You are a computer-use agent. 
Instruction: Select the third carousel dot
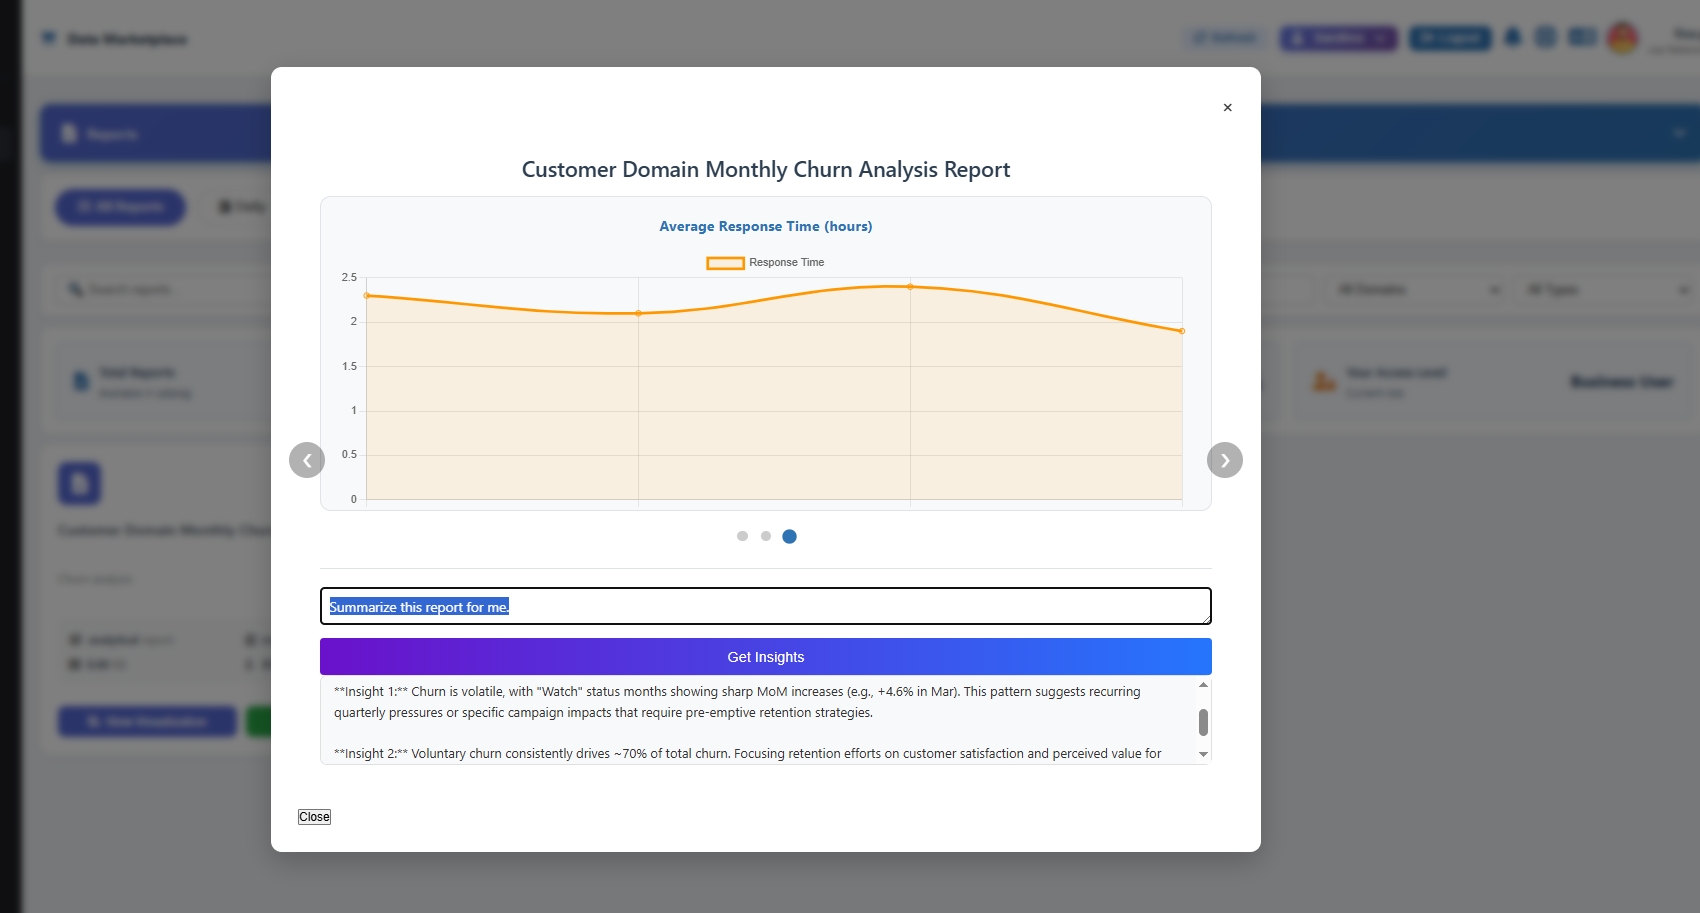coord(789,536)
